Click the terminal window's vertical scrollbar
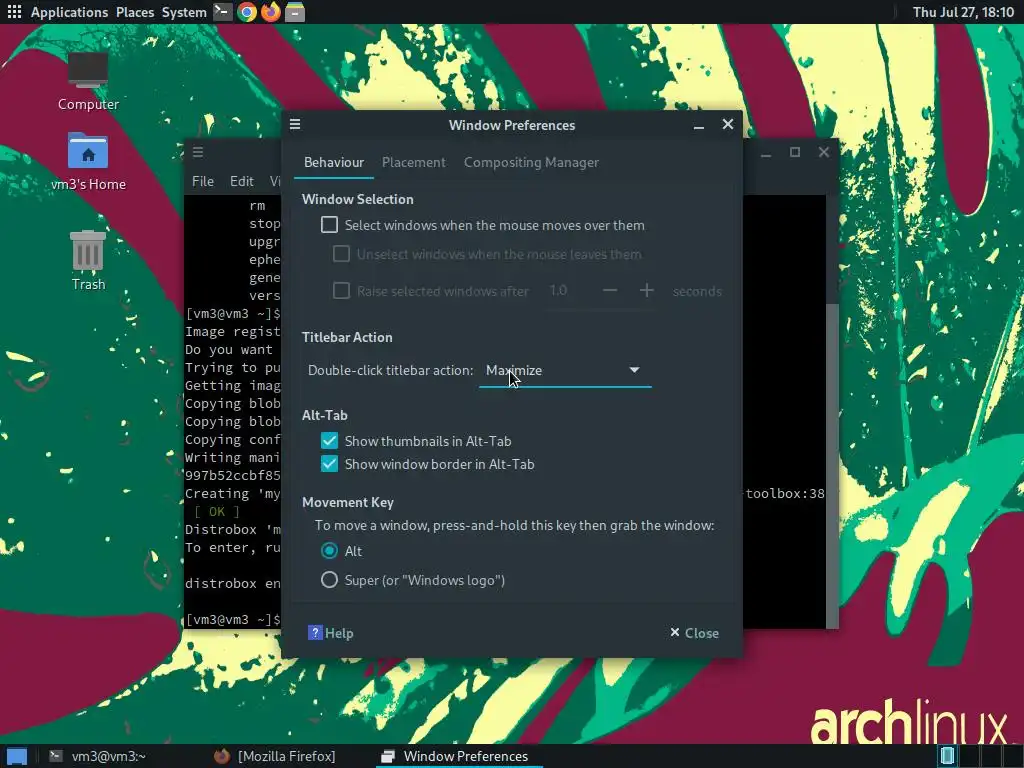 point(832,466)
